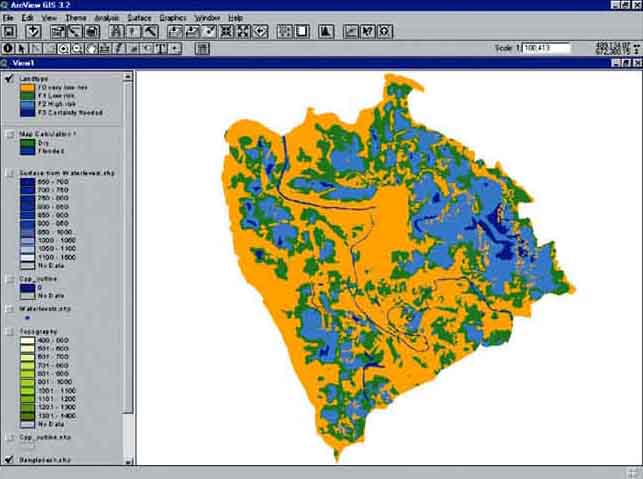The image size is (643, 479).
Task: Open the Theme menu
Action: click(75, 18)
